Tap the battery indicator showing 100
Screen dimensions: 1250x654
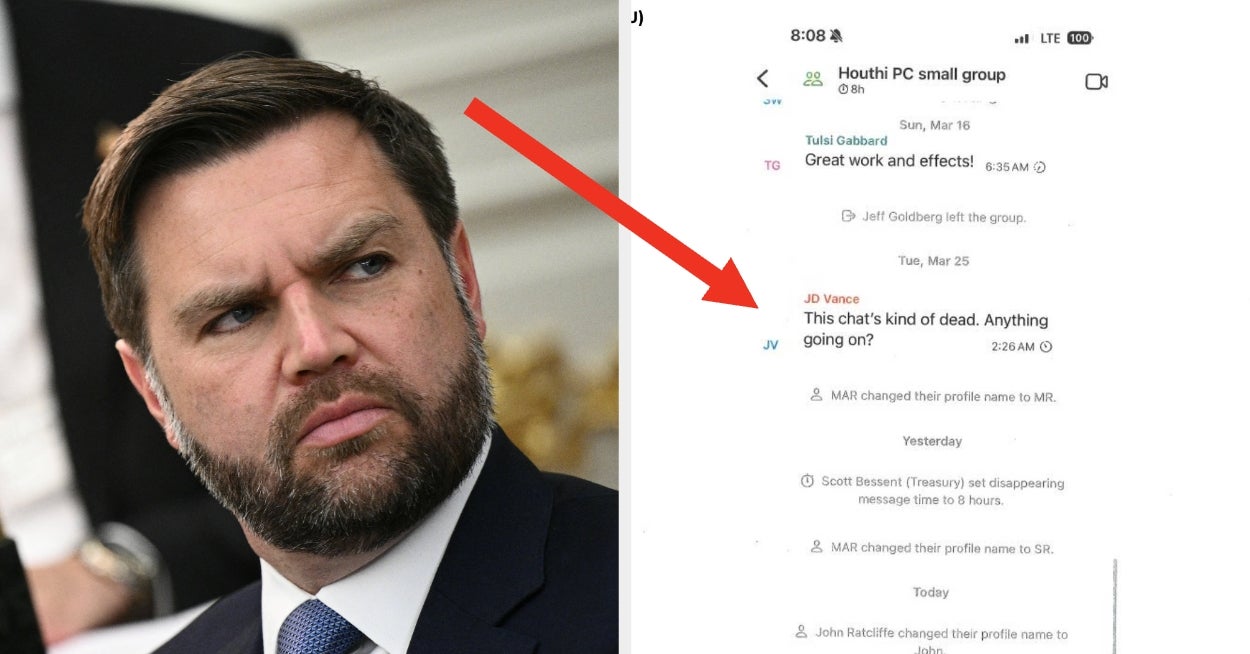[x=1079, y=38]
